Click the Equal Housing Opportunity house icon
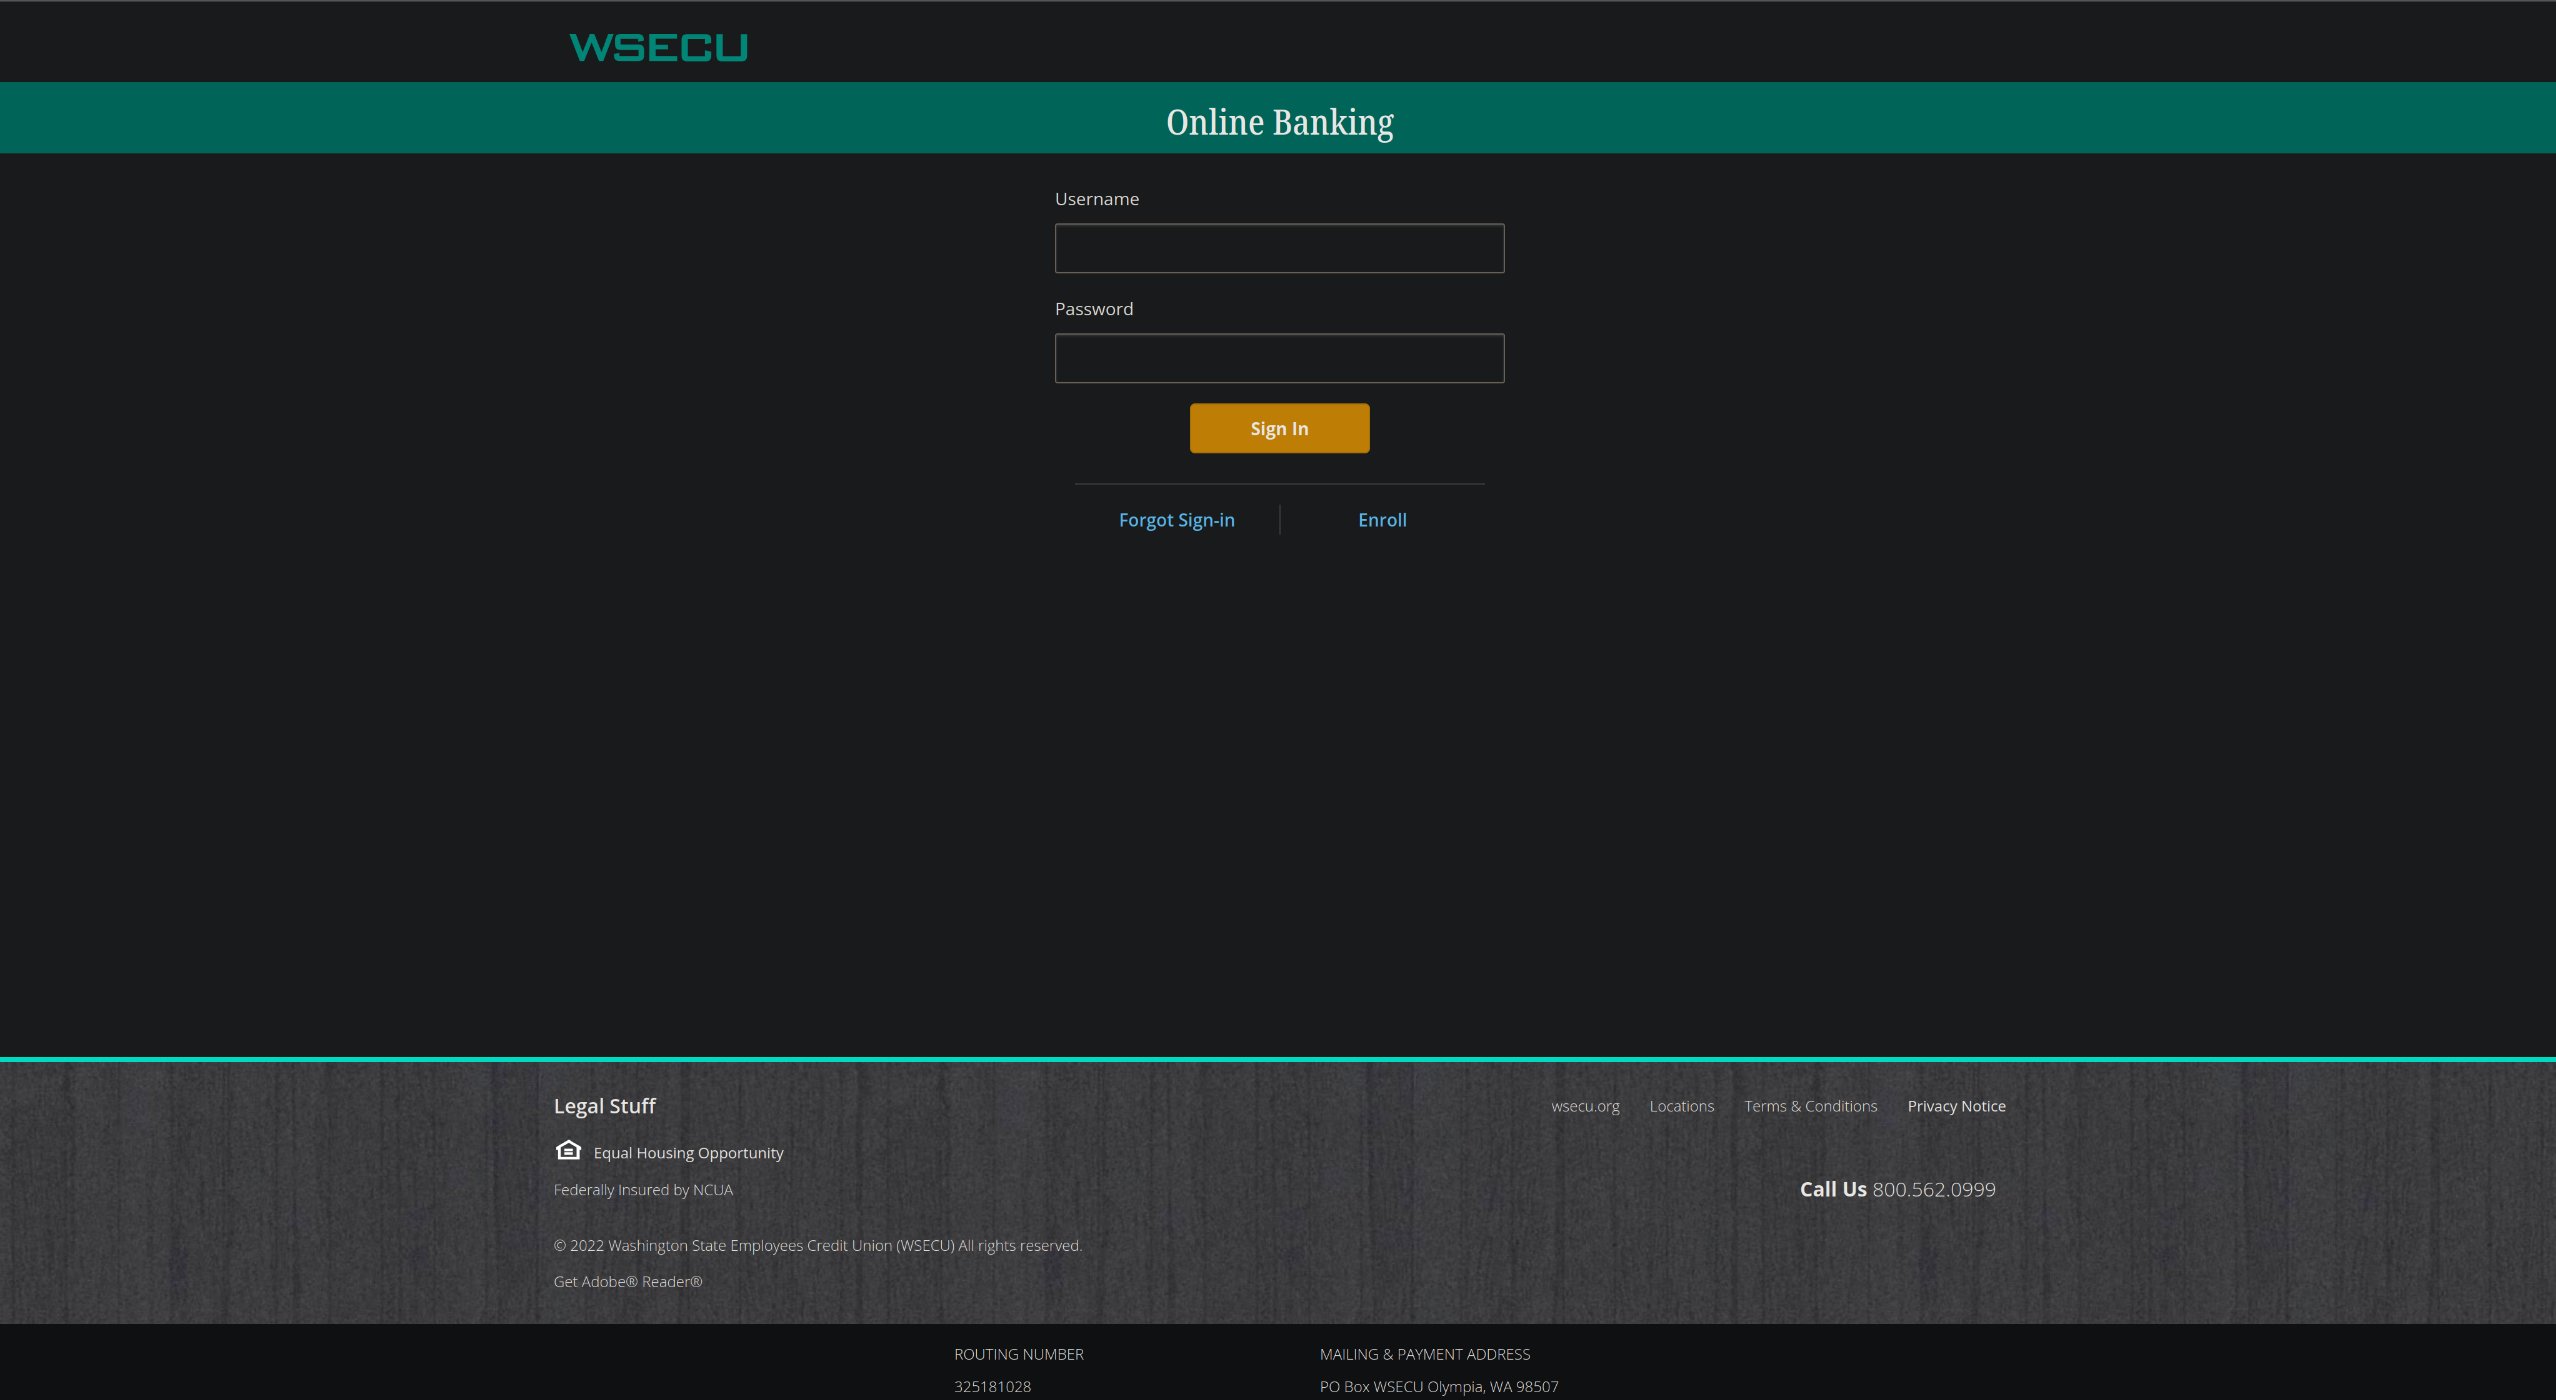The image size is (2556, 1400). pyautogui.click(x=568, y=1150)
